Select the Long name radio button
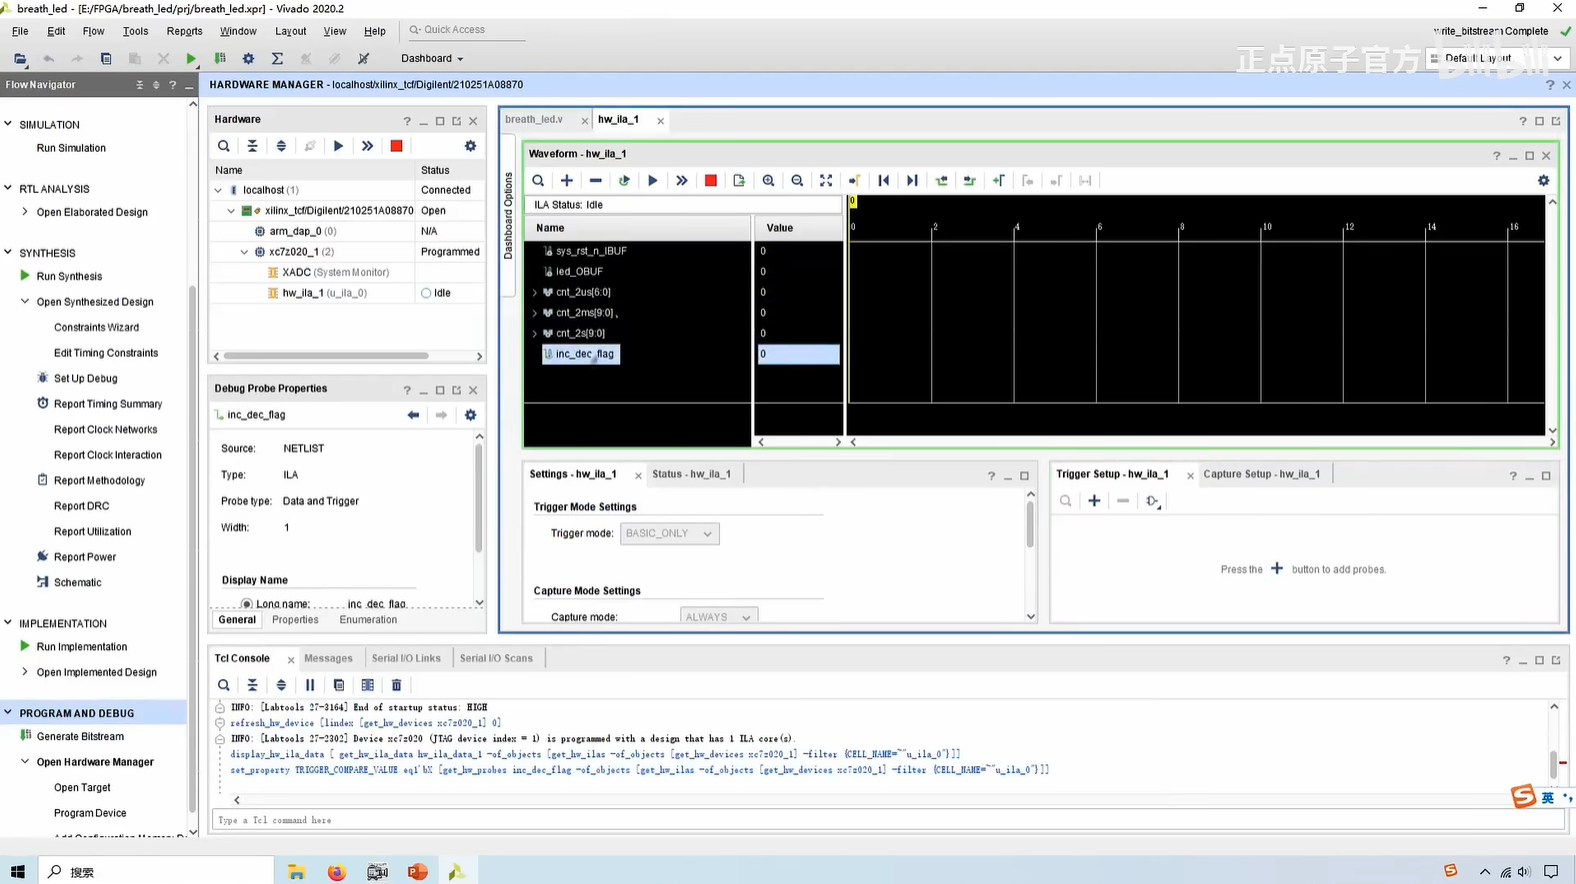 [246, 604]
